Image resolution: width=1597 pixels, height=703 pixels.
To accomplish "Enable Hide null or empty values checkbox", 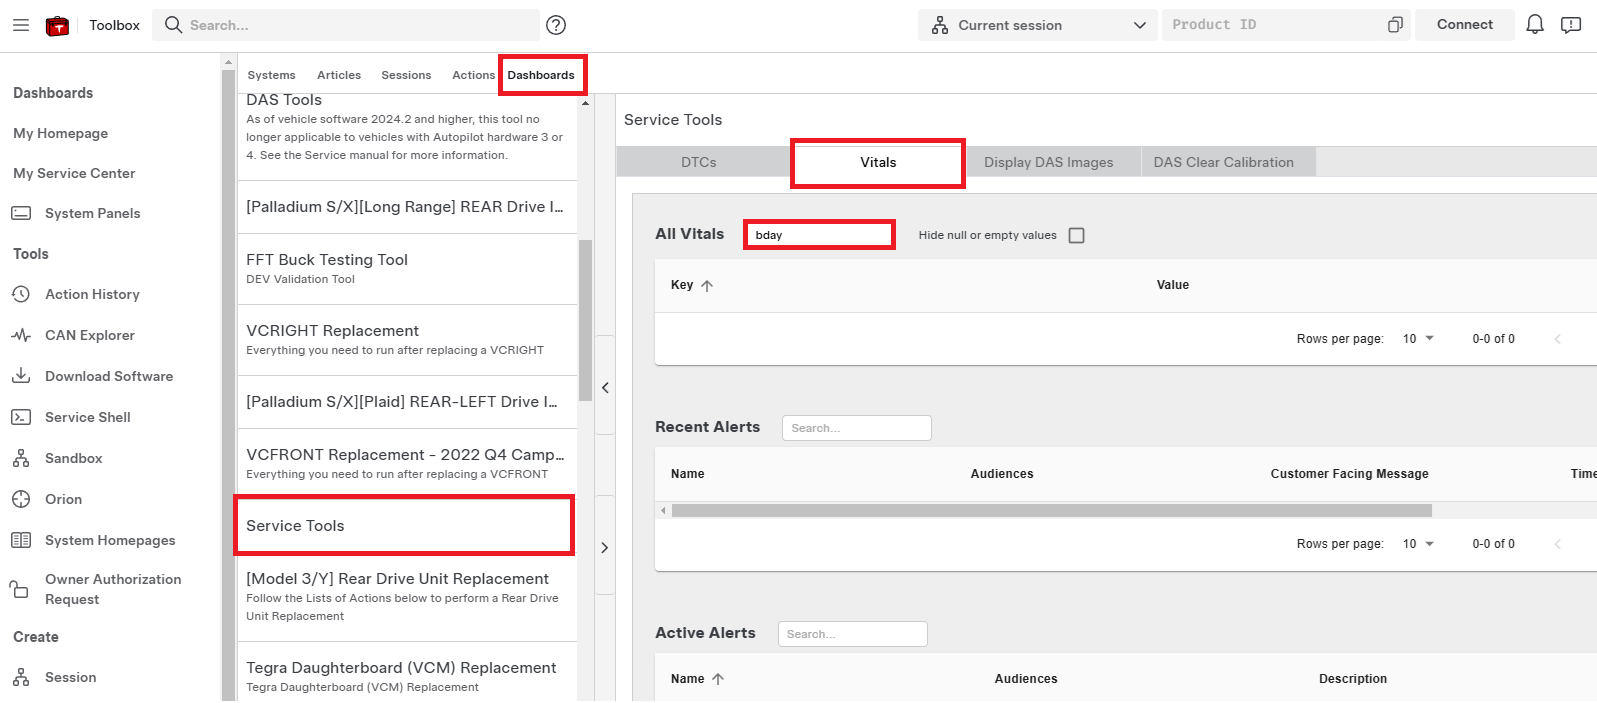I will pos(1076,236).
